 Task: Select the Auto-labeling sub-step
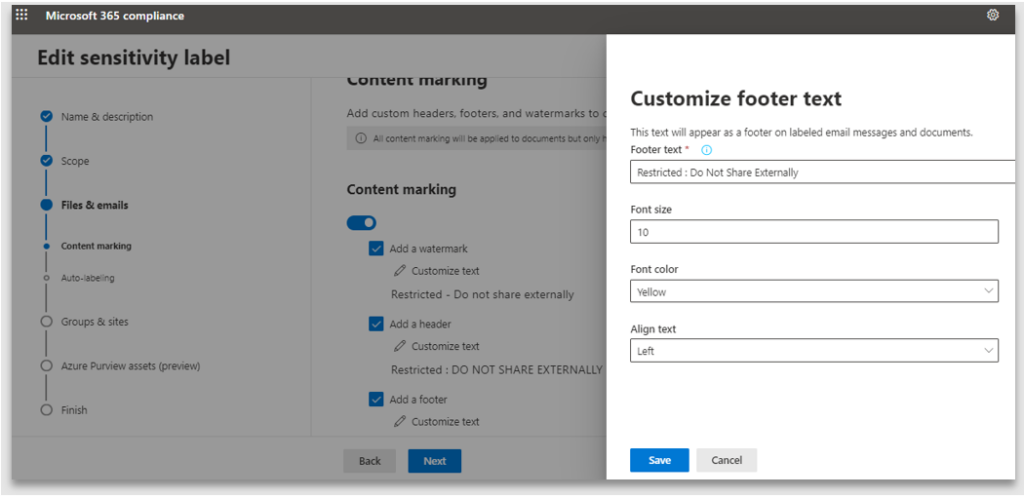[x=87, y=278]
